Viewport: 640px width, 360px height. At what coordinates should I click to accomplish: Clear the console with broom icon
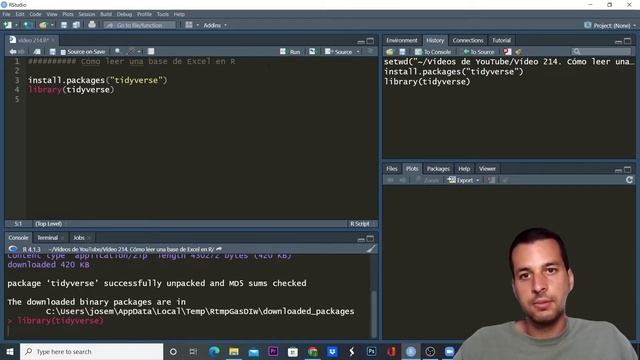(371, 249)
